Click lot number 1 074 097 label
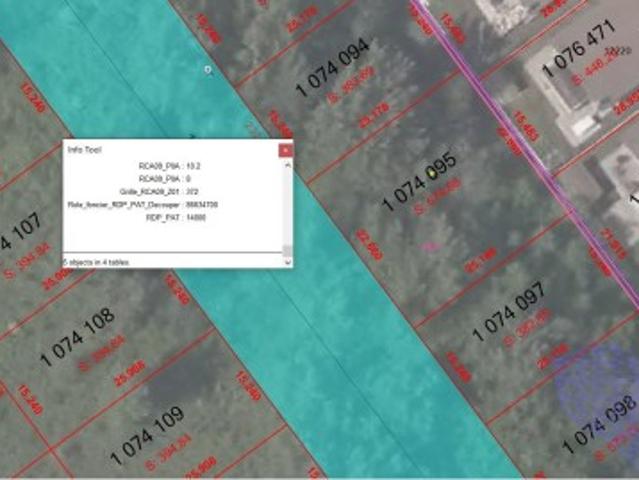The image size is (639, 480). tap(509, 311)
